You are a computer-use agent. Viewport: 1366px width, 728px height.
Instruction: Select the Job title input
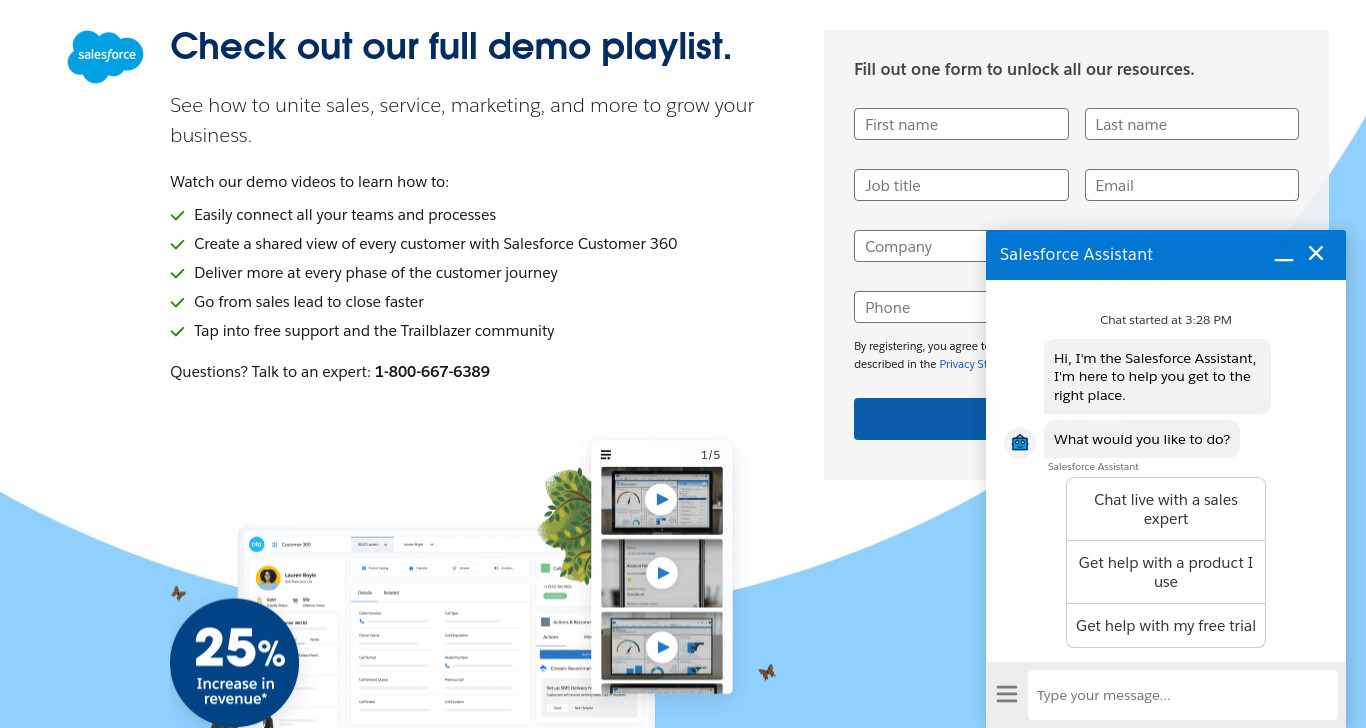coord(961,185)
